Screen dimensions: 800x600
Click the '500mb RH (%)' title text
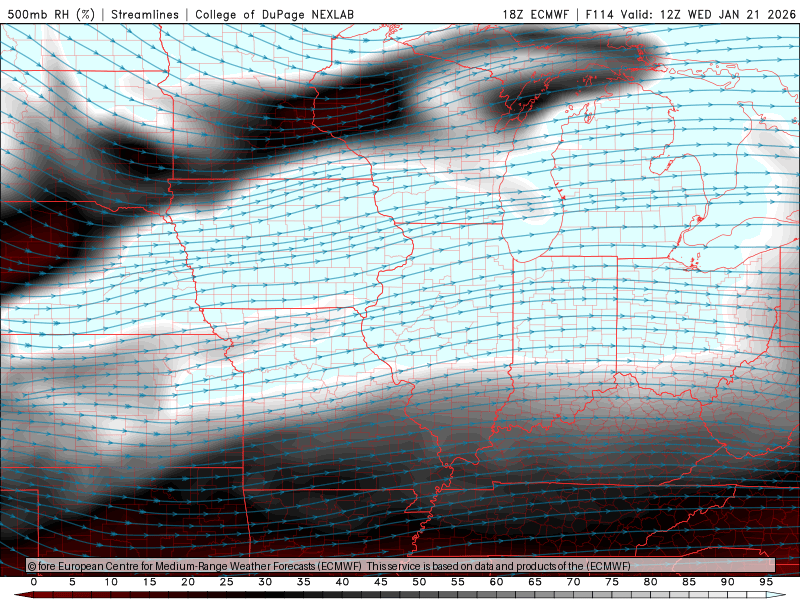pos(51,14)
